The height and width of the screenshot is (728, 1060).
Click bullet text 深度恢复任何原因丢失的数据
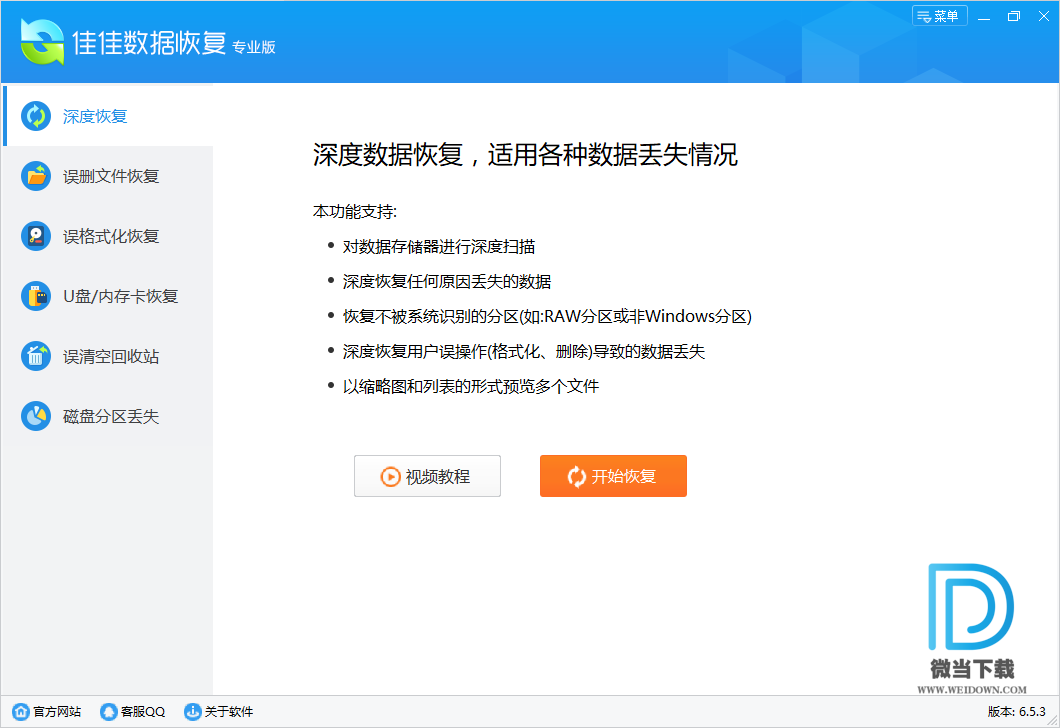tap(447, 282)
